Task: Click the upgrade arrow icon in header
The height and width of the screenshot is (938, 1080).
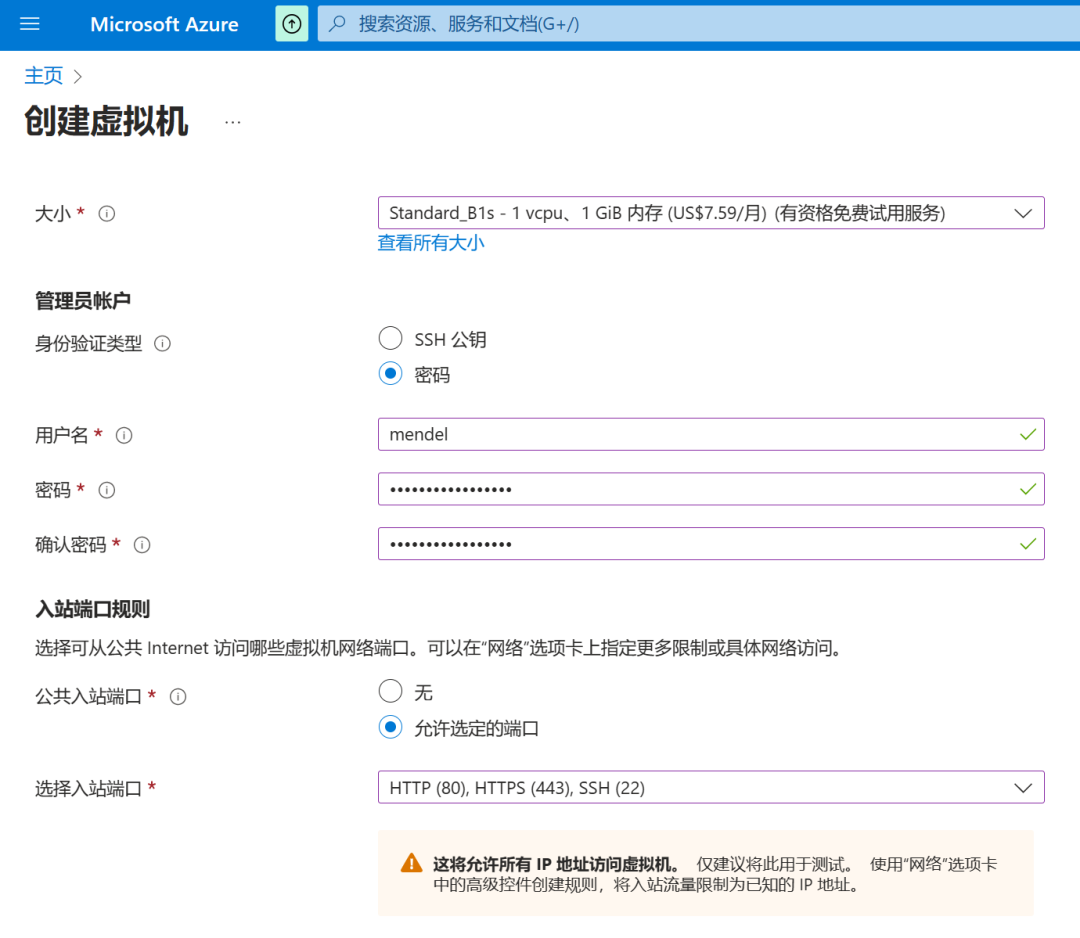Action: click(292, 24)
